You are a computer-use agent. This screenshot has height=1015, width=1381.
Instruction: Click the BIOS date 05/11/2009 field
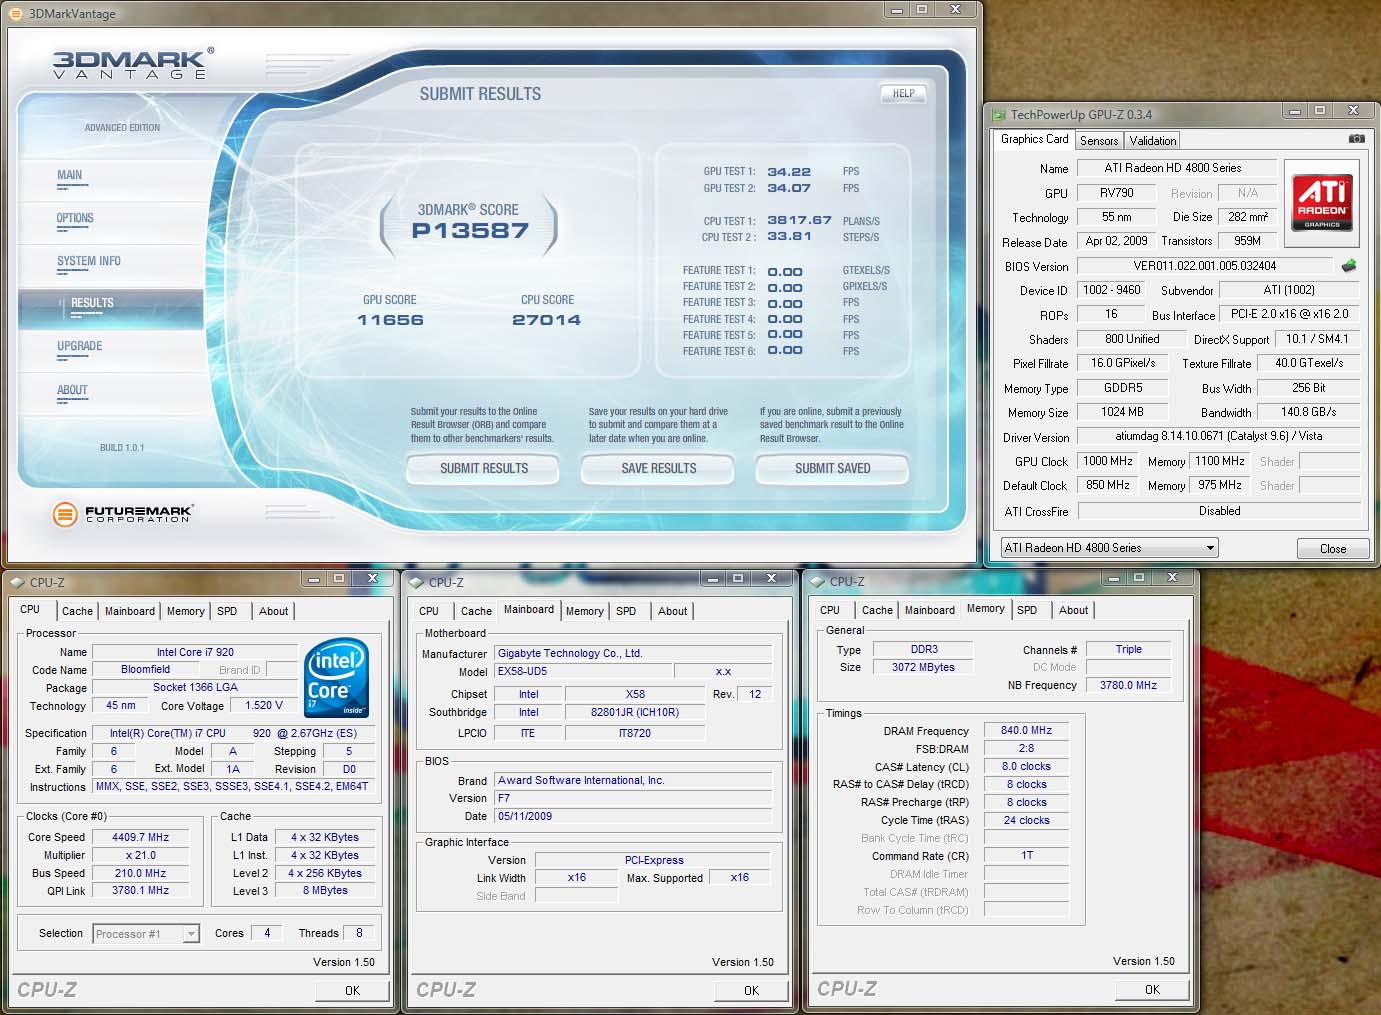coord(633,816)
